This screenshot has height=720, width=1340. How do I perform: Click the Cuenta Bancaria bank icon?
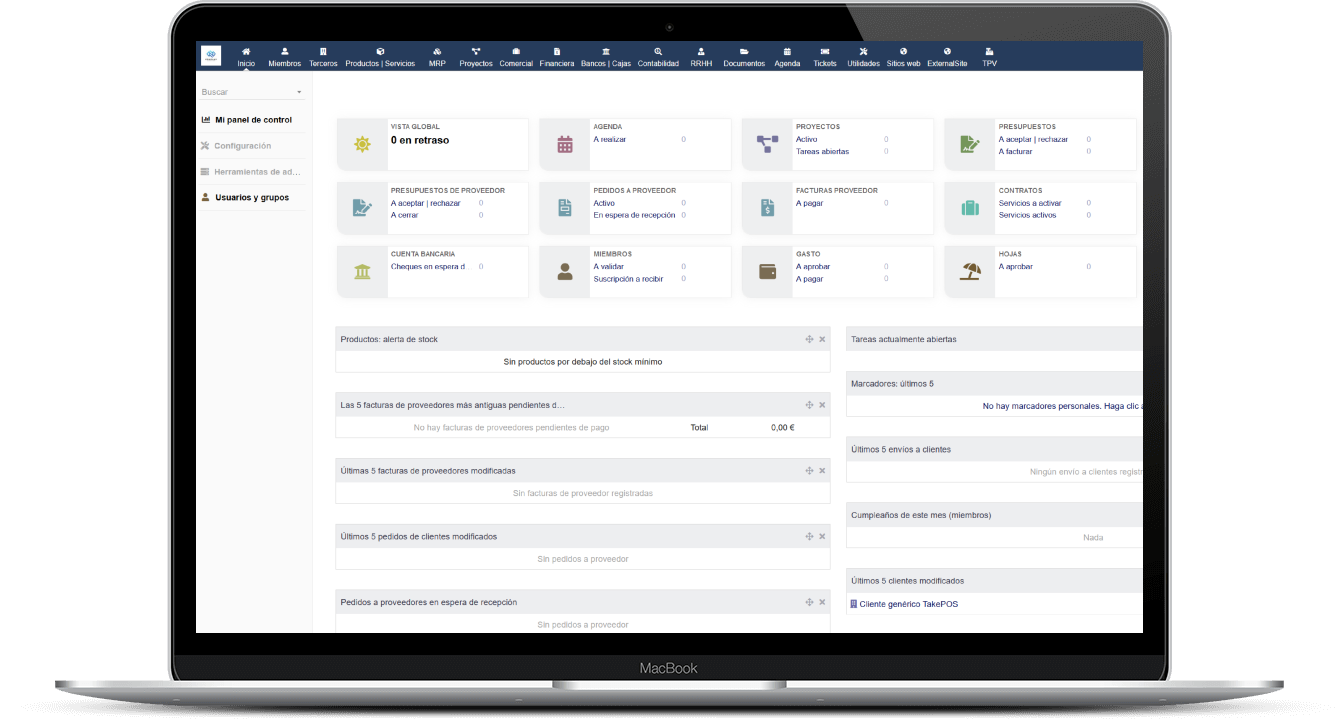(362, 271)
